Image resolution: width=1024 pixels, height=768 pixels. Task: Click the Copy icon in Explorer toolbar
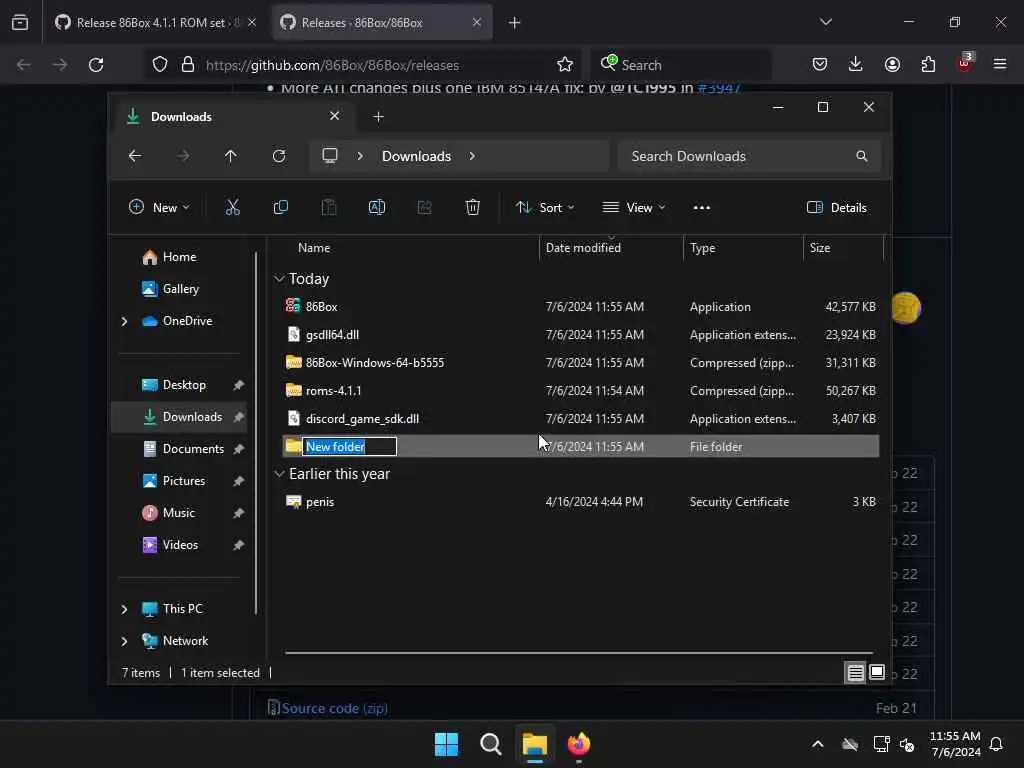pyautogui.click(x=281, y=208)
